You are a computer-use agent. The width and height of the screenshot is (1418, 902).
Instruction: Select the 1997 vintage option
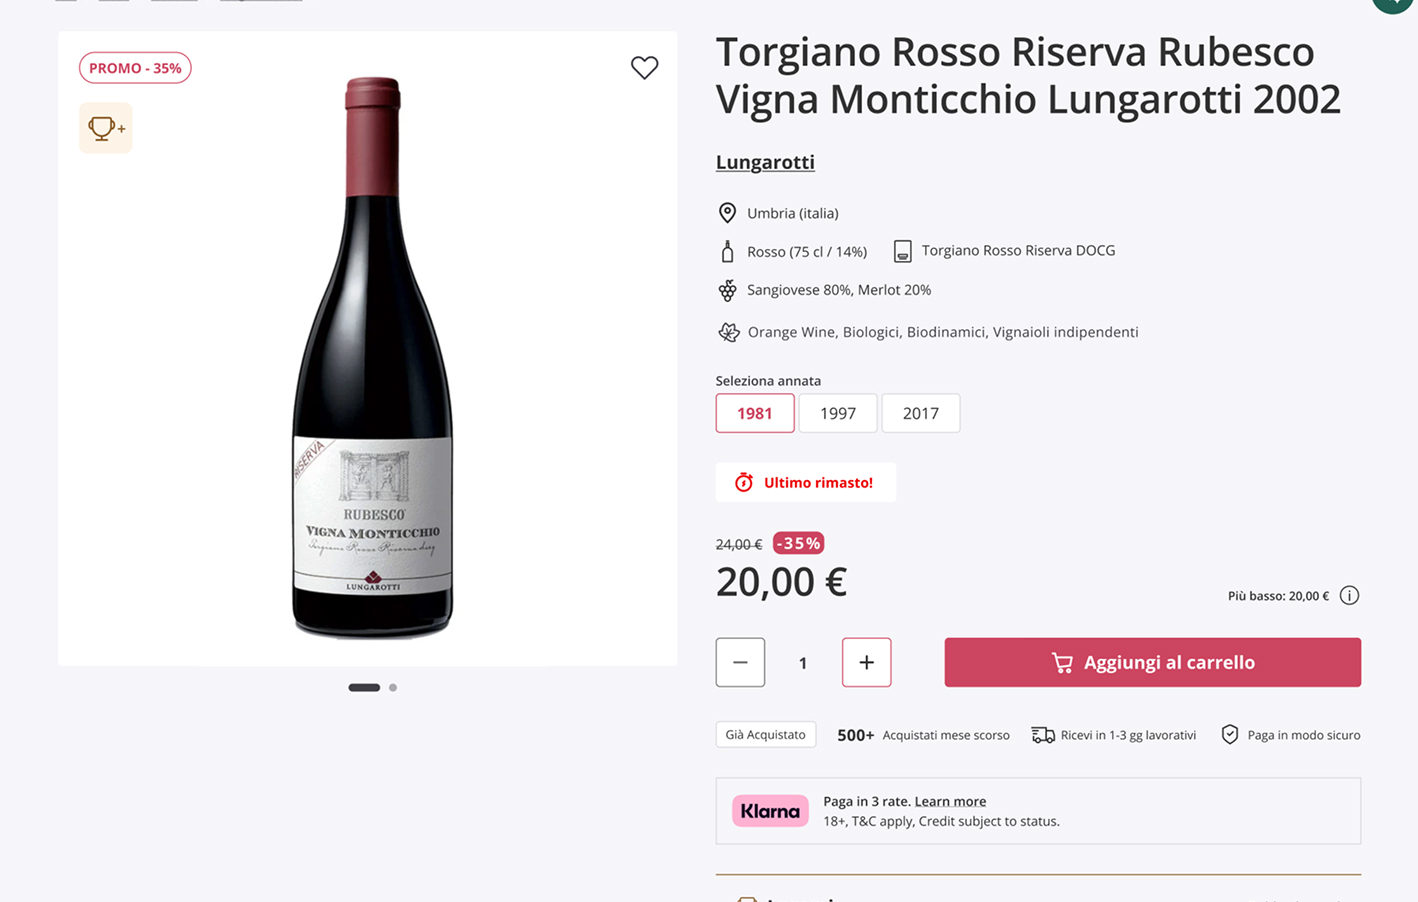838,413
